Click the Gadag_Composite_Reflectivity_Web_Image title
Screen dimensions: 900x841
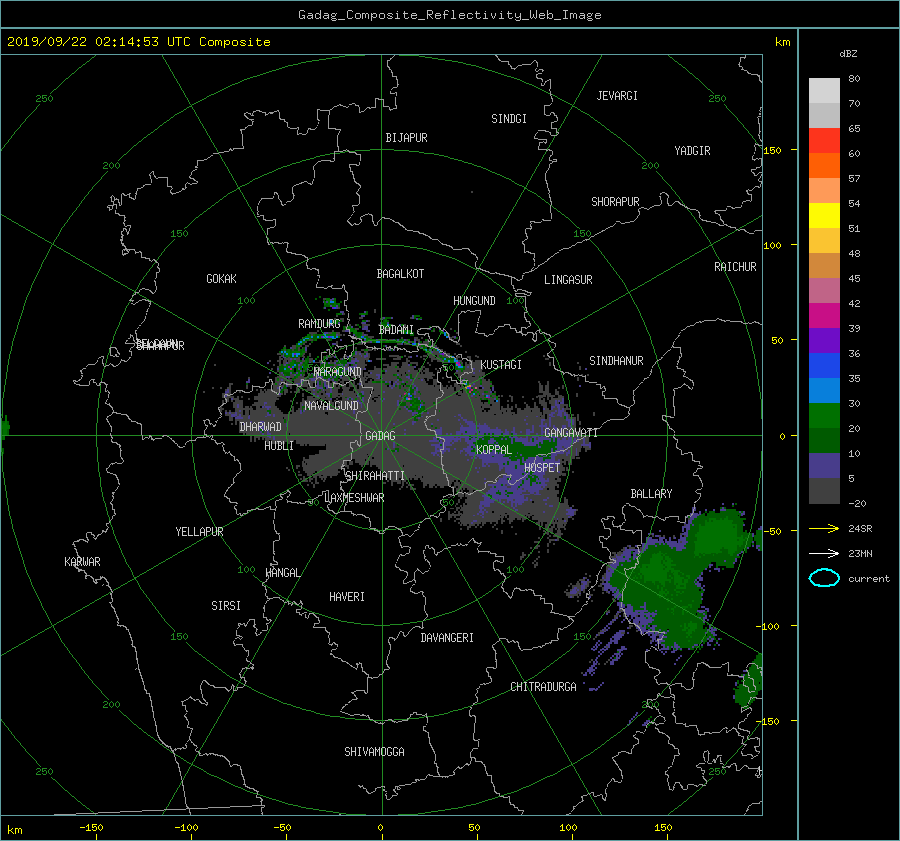click(449, 15)
